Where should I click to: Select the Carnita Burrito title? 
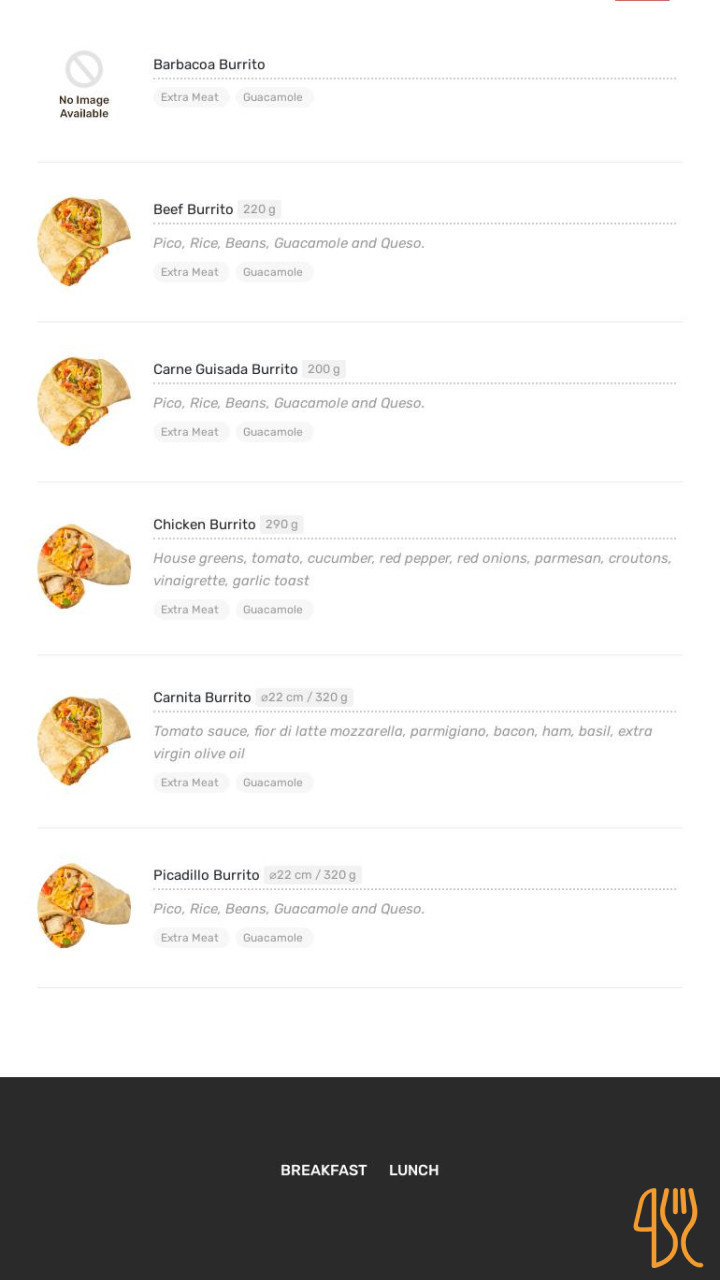202,698
